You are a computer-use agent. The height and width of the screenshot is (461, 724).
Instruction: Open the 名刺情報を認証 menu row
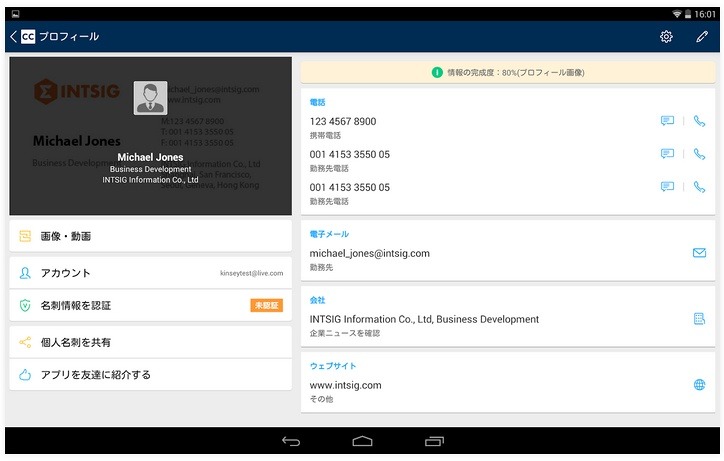click(151, 305)
